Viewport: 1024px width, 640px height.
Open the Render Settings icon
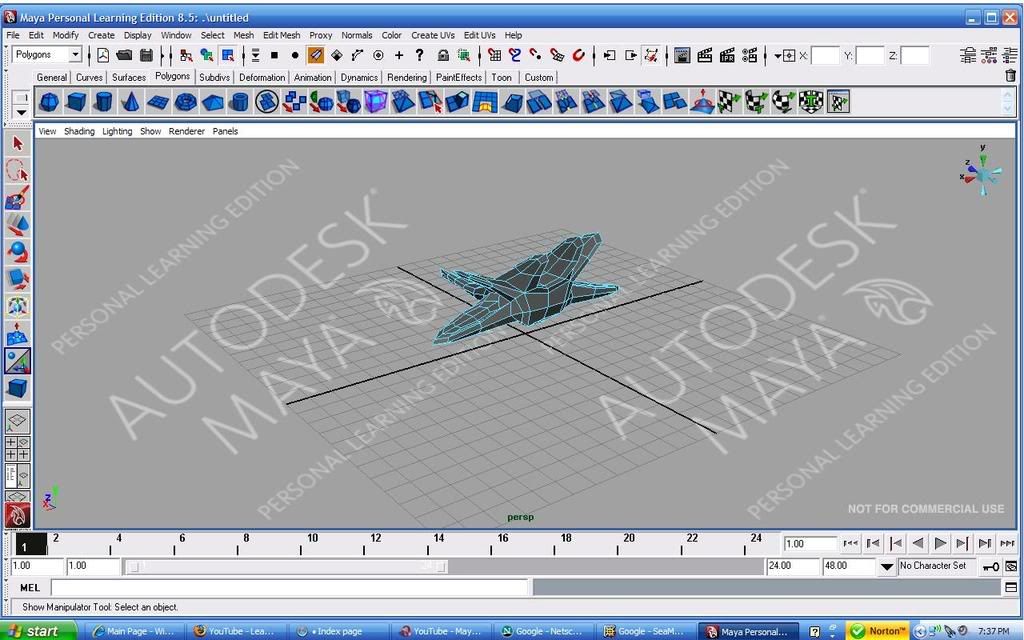coord(750,56)
